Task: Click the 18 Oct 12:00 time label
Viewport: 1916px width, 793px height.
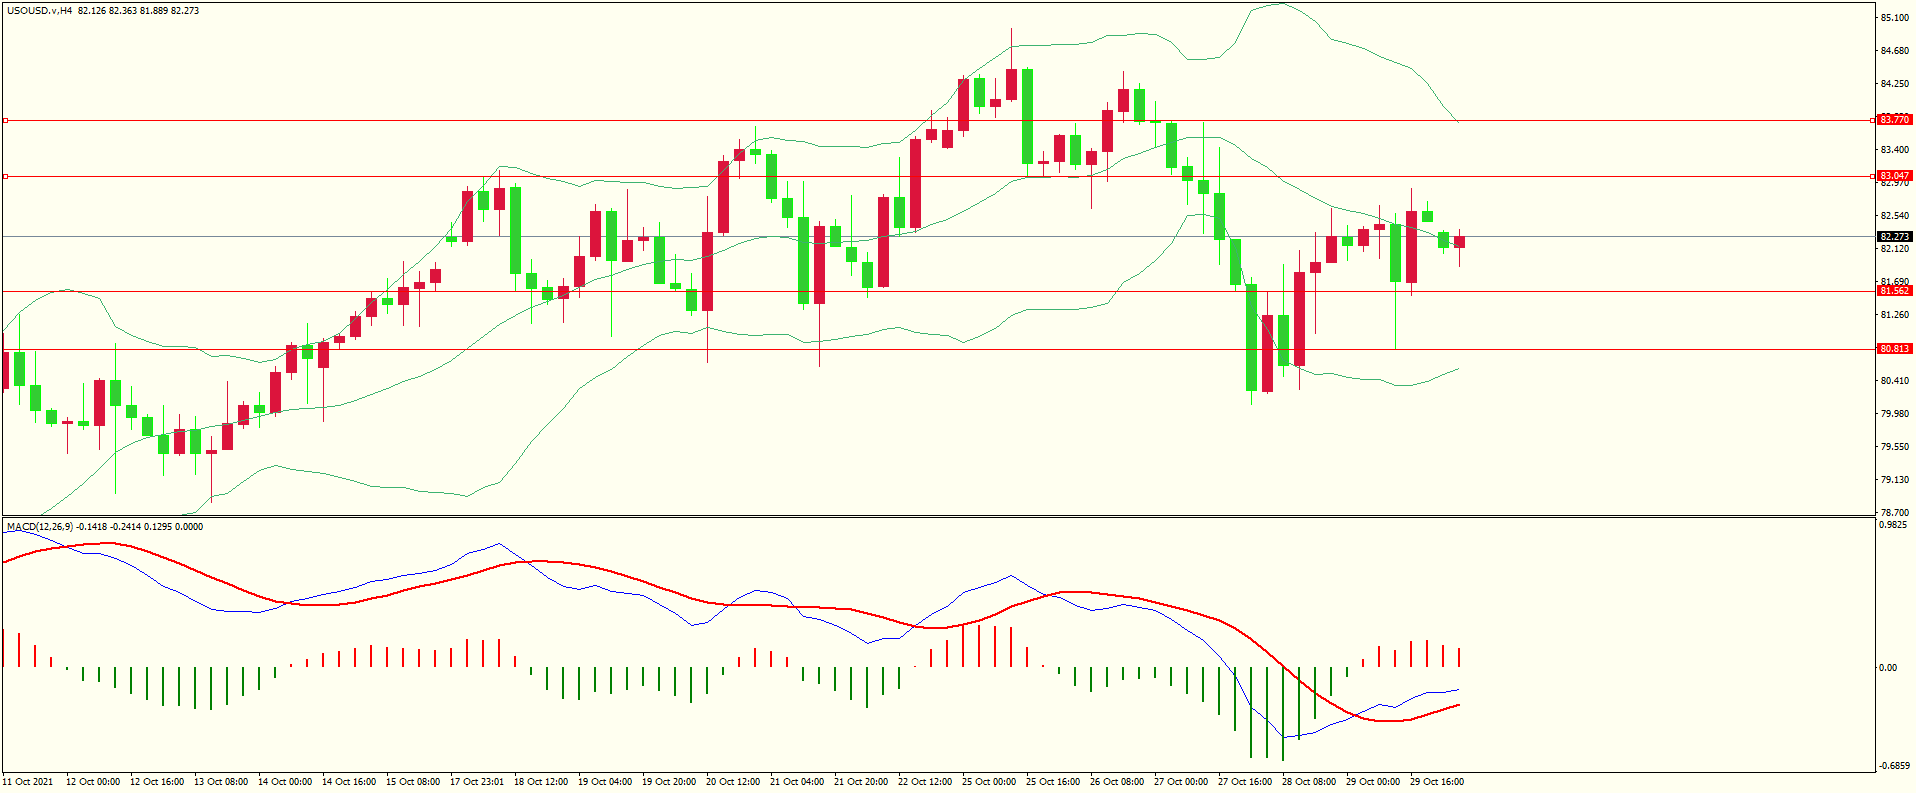Action: click(x=541, y=782)
